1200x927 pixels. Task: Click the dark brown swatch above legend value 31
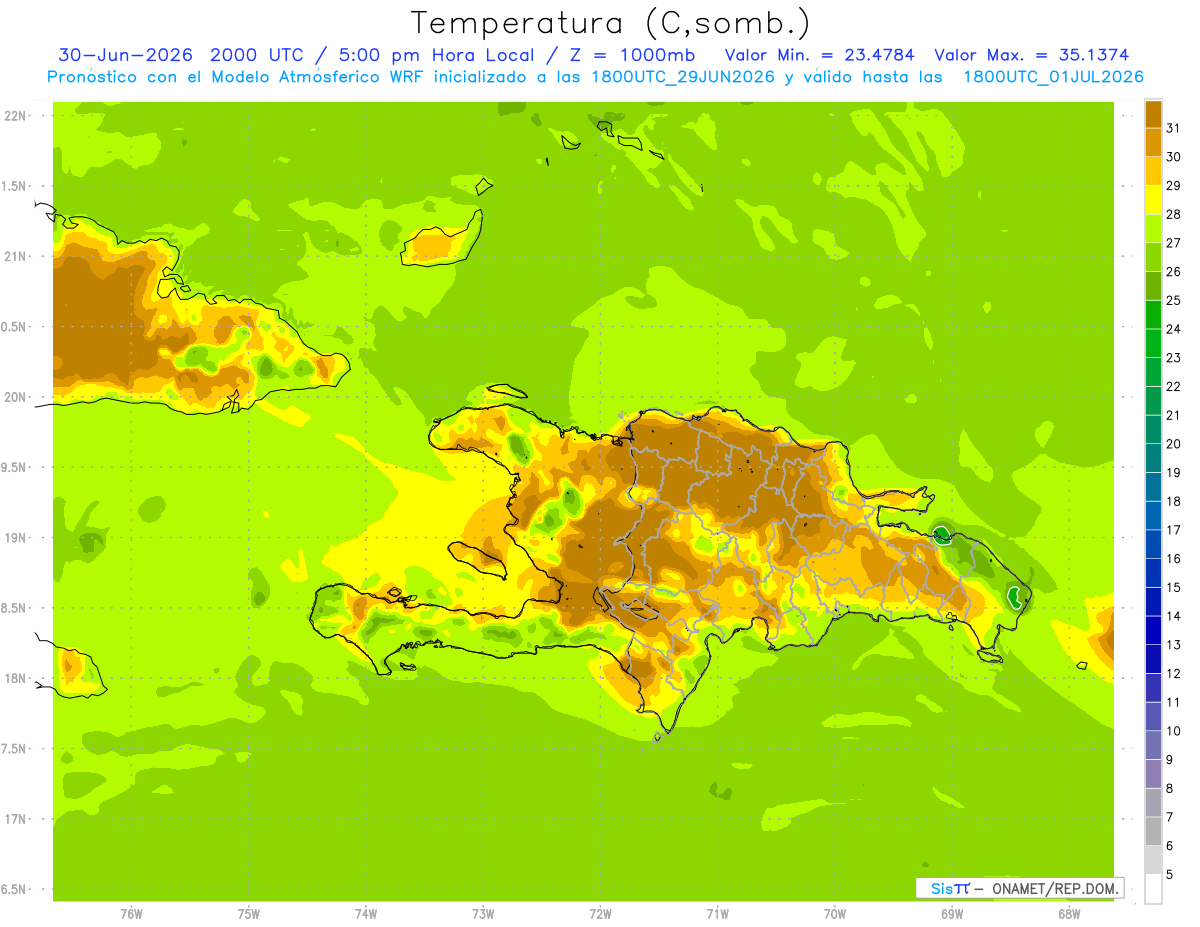pos(1153,113)
